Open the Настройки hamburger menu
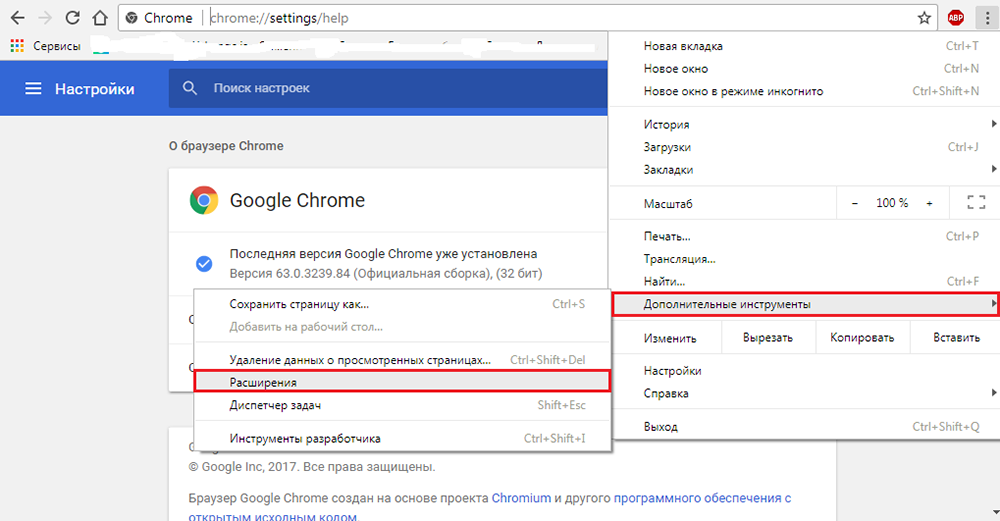 (33, 89)
